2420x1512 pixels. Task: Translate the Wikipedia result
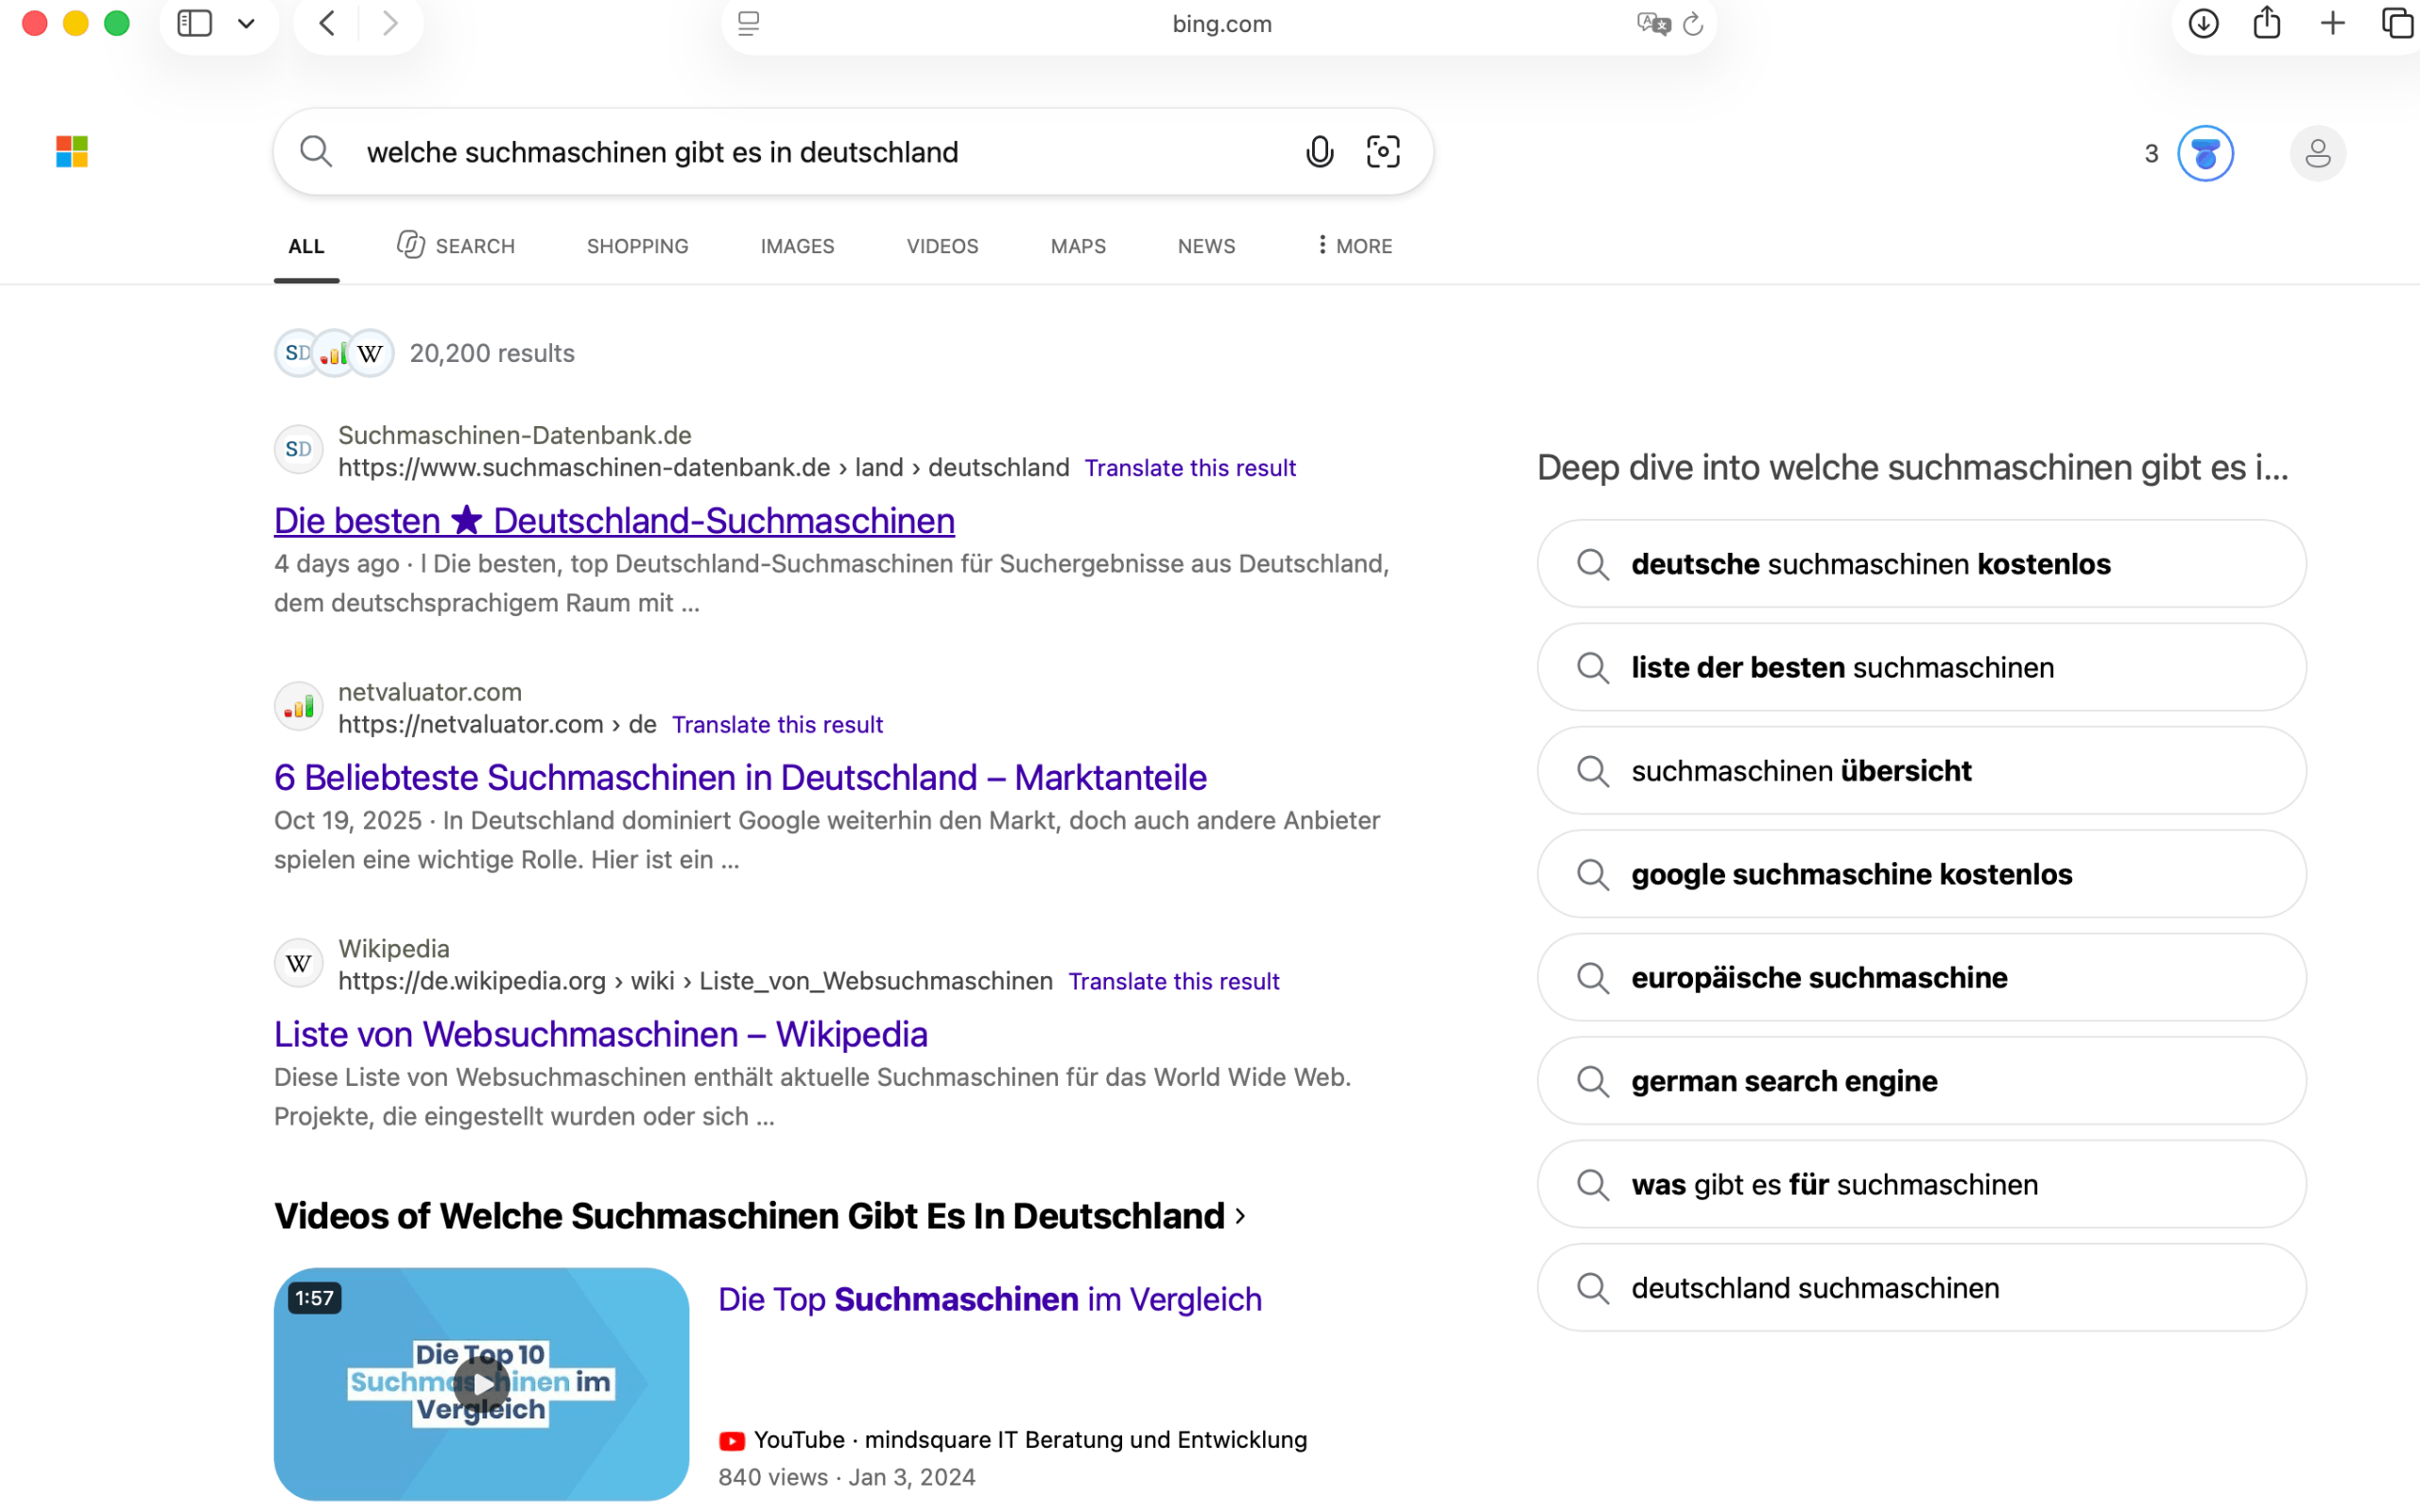click(1173, 982)
